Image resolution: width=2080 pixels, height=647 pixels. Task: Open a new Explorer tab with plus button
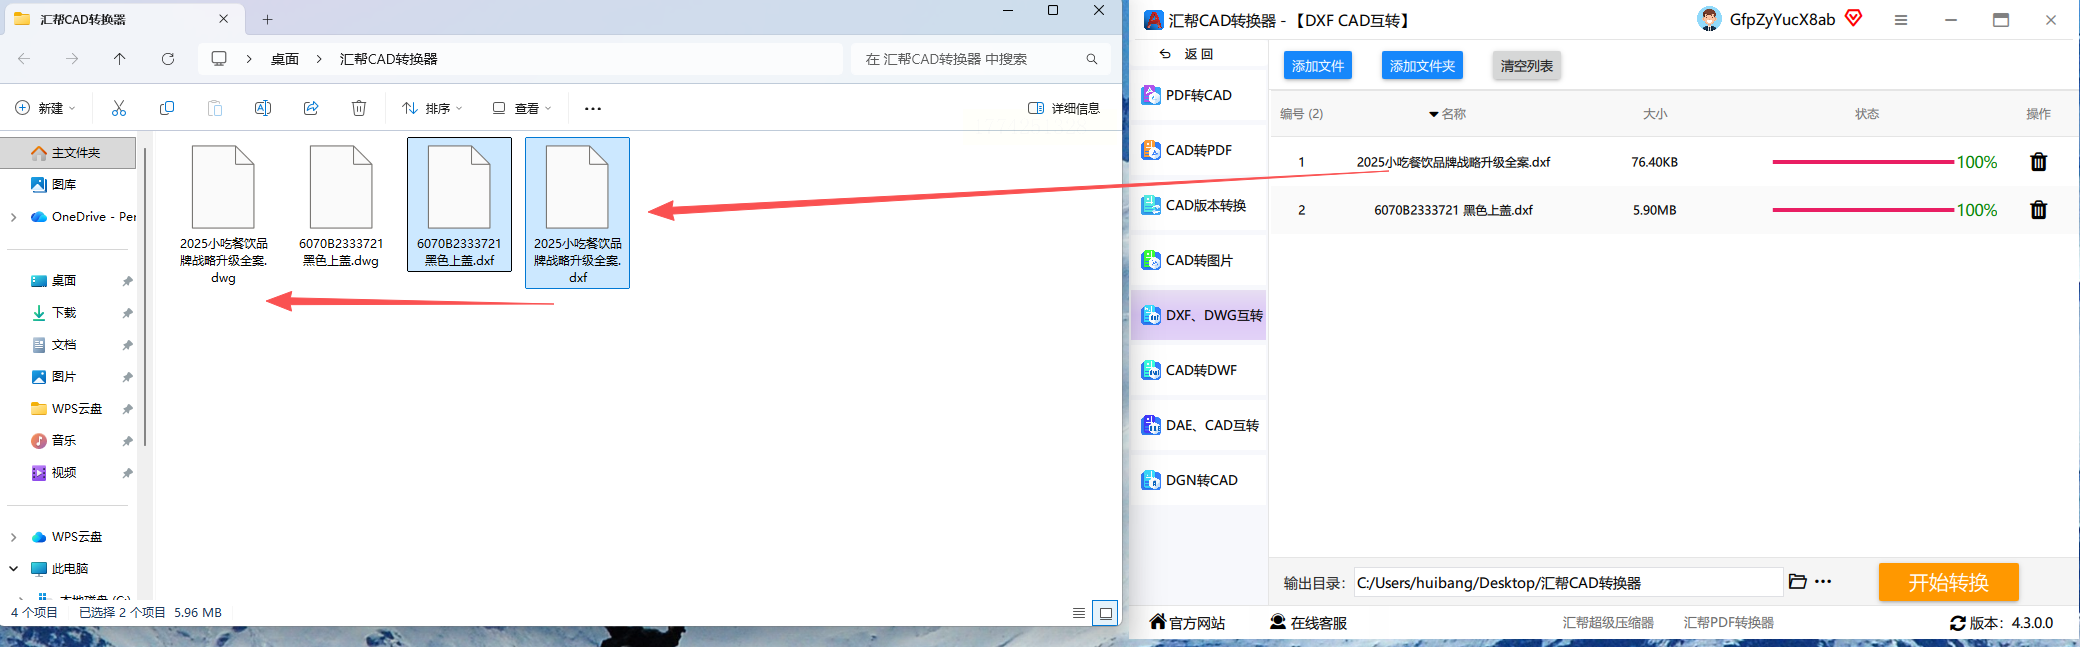tap(267, 19)
